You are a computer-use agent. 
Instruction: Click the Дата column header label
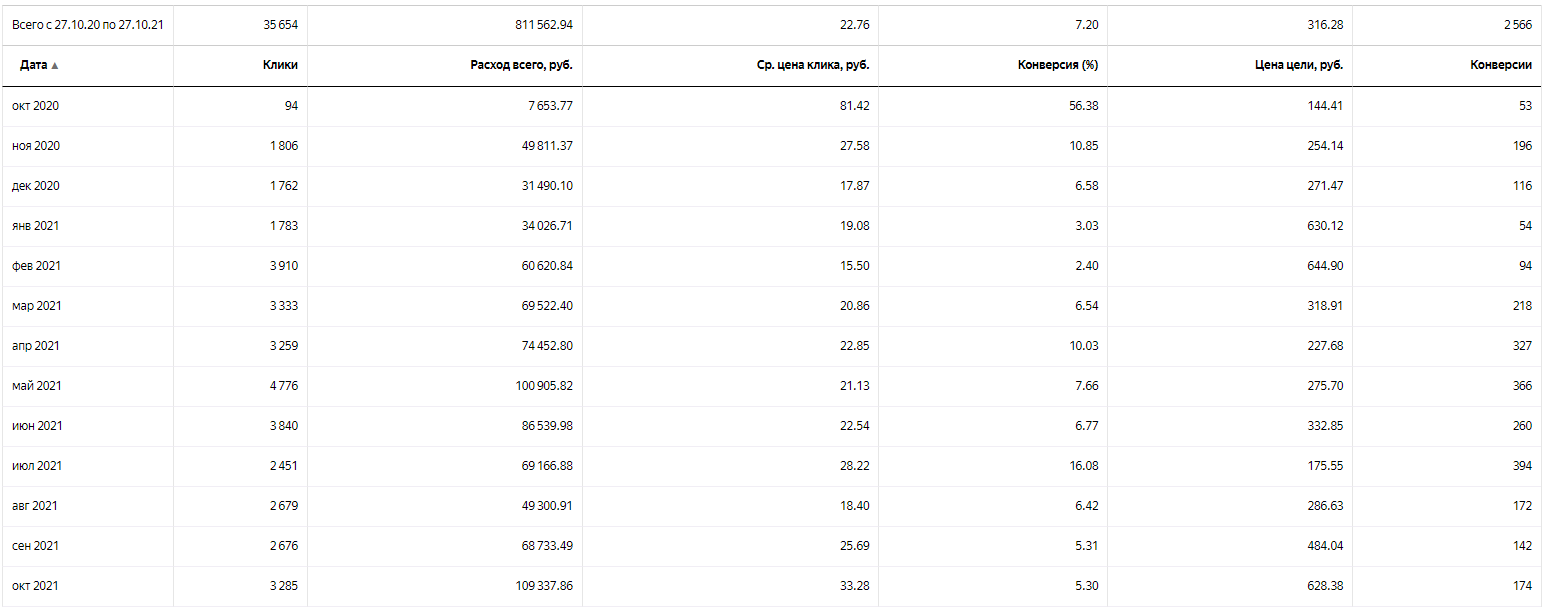coord(32,65)
